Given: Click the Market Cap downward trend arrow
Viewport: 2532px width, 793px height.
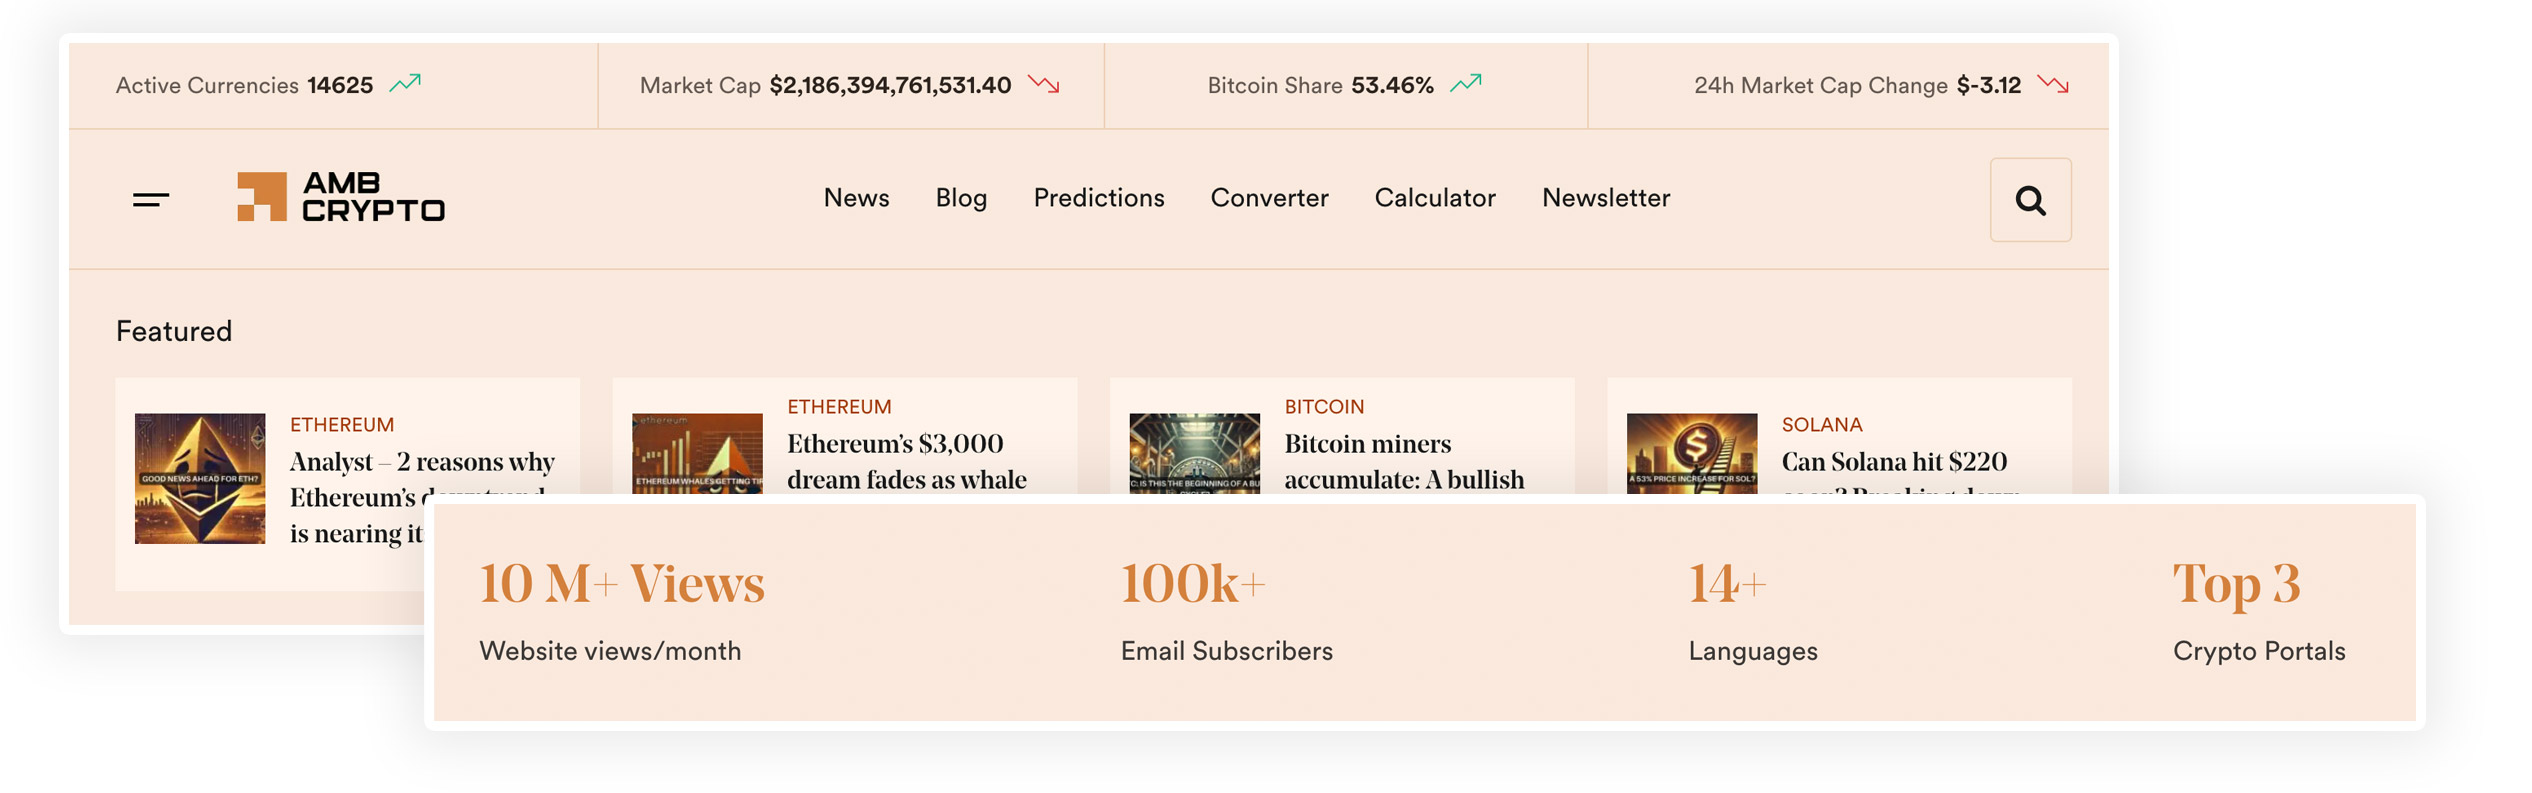Looking at the screenshot, I should click(x=1044, y=84).
